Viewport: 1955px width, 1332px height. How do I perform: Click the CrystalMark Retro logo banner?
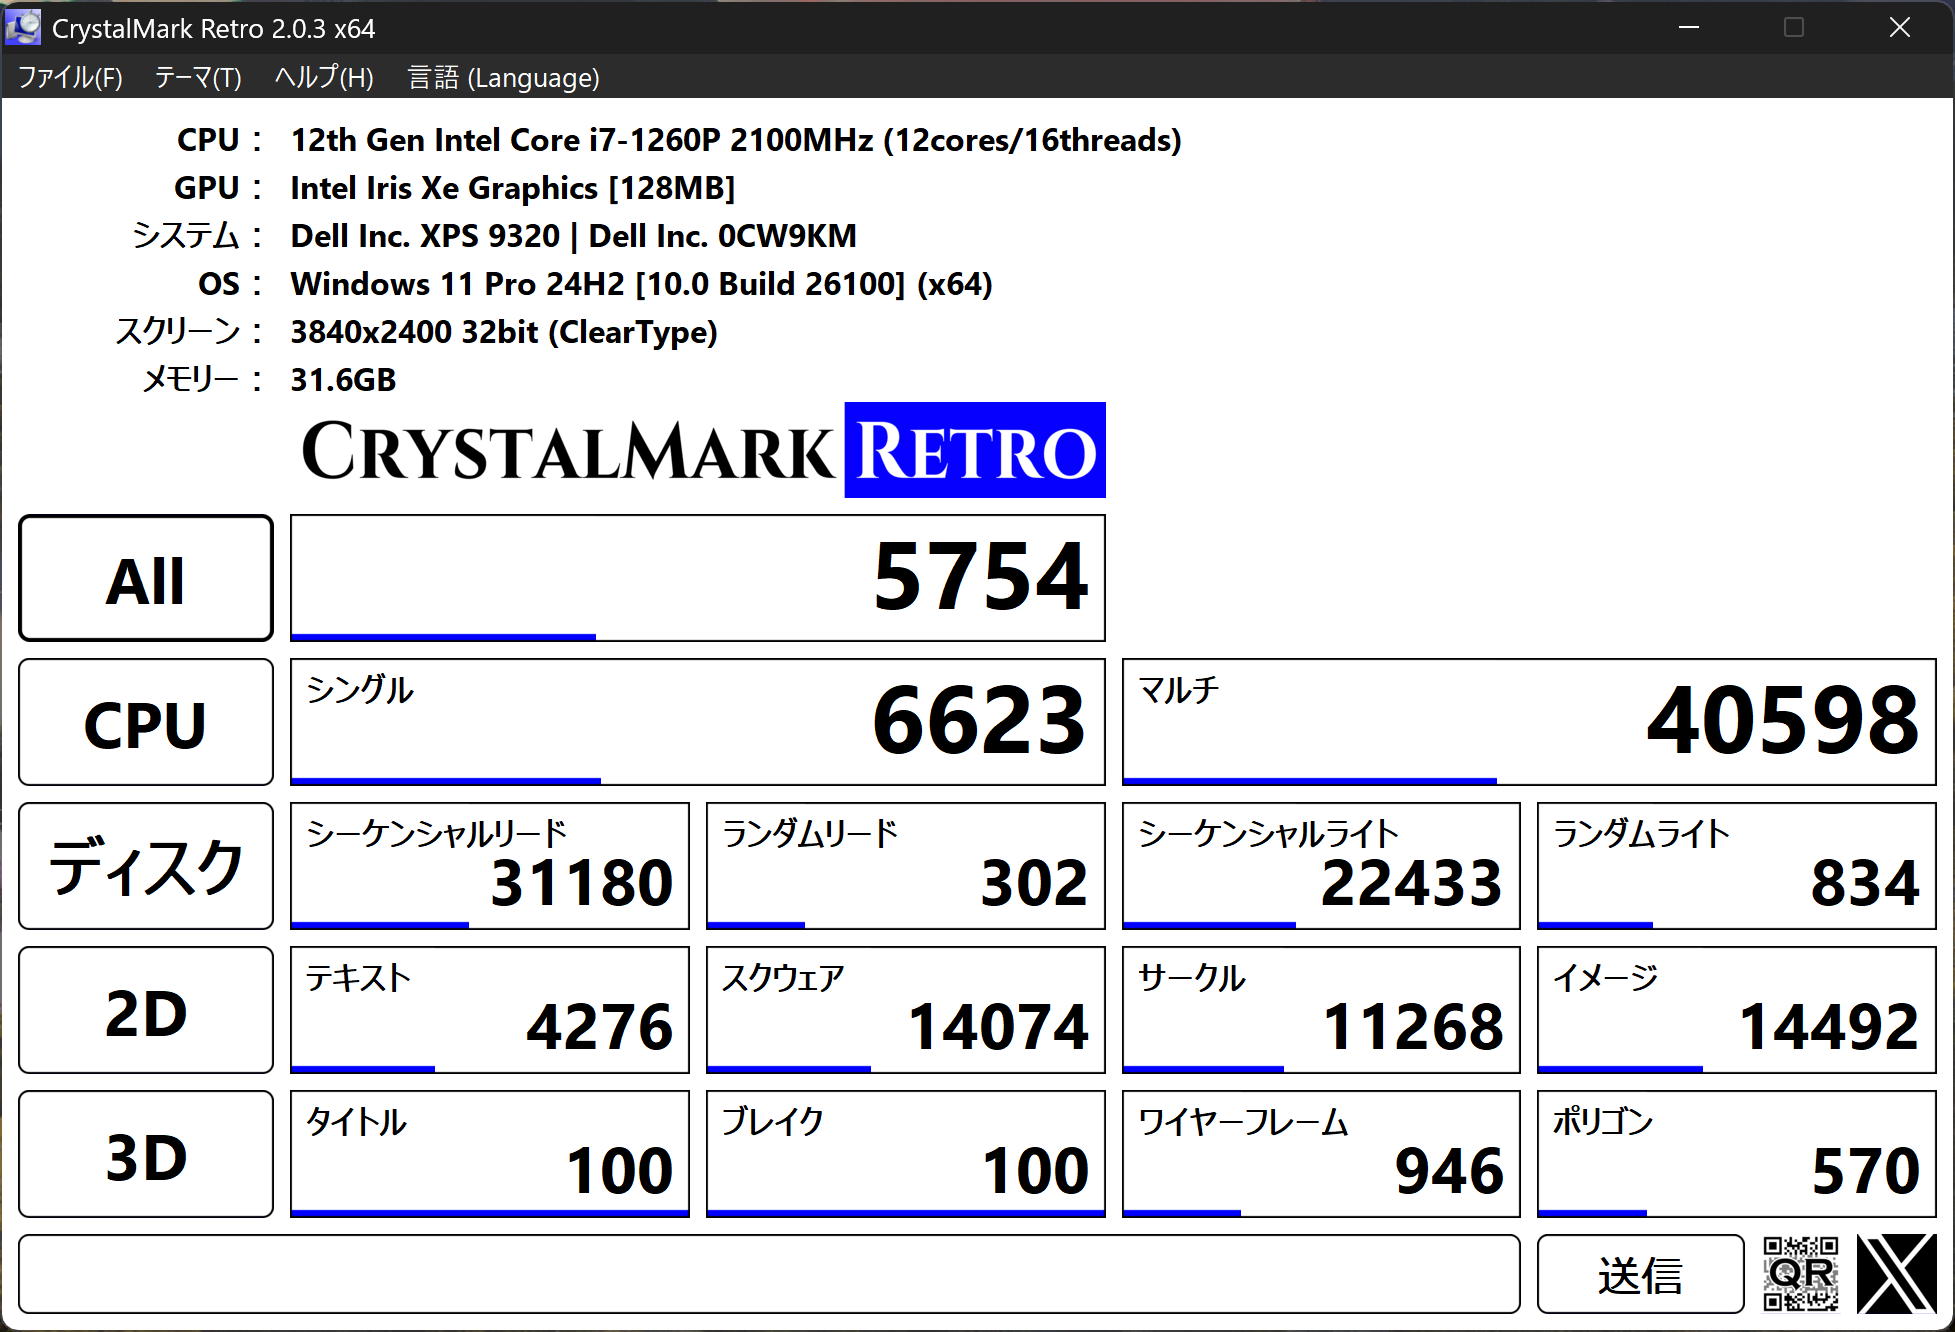(703, 451)
